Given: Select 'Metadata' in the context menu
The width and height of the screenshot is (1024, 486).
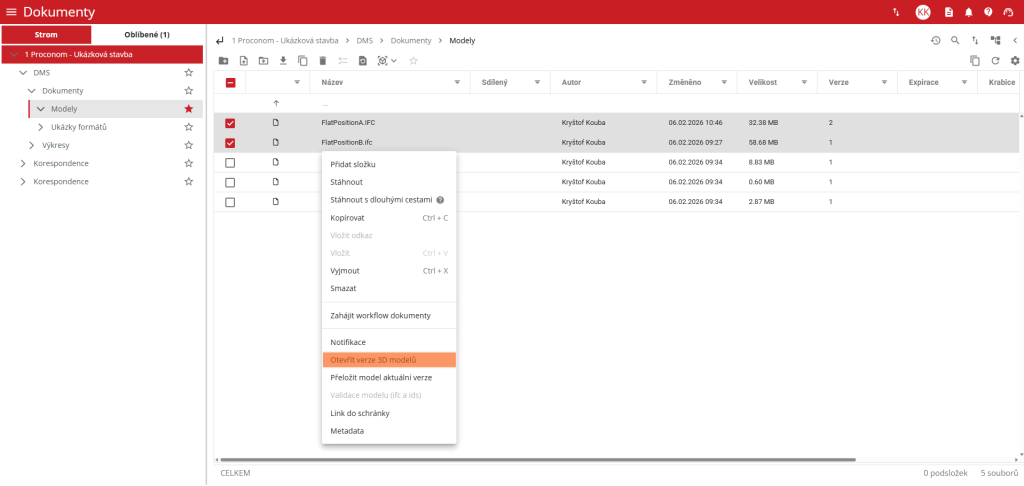Looking at the screenshot, I should tap(347, 431).
